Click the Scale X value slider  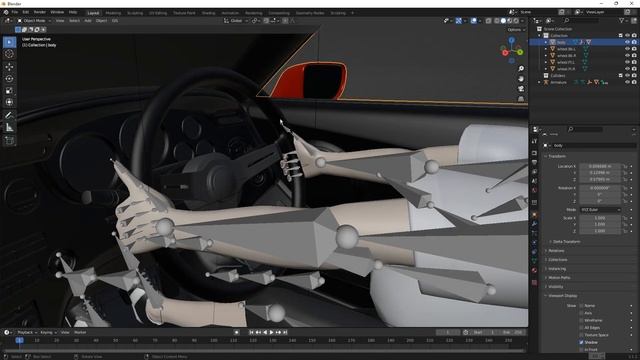600,218
